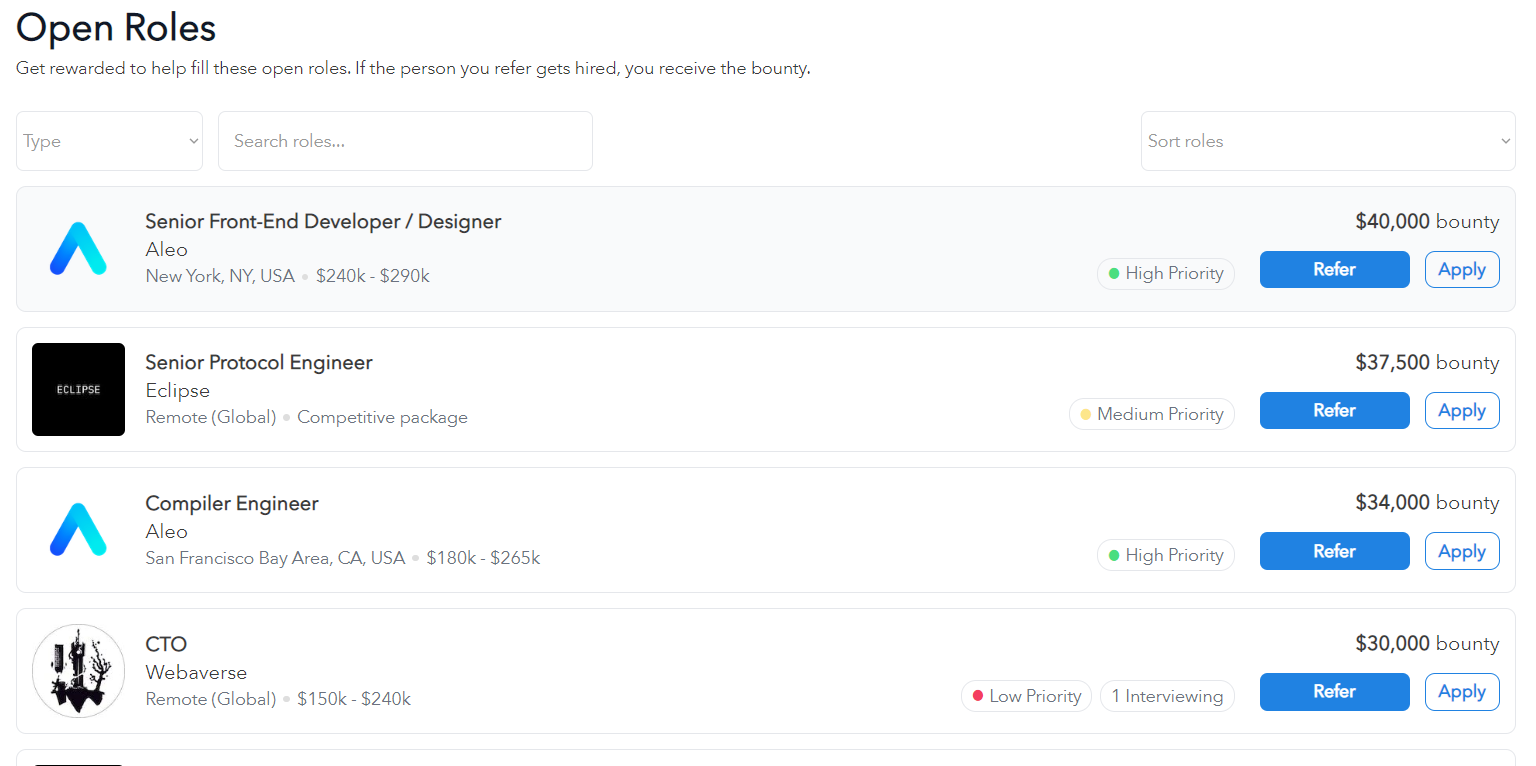
Task: Click the 1 Interviewing badge on CTO role
Action: pos(1167,696)
